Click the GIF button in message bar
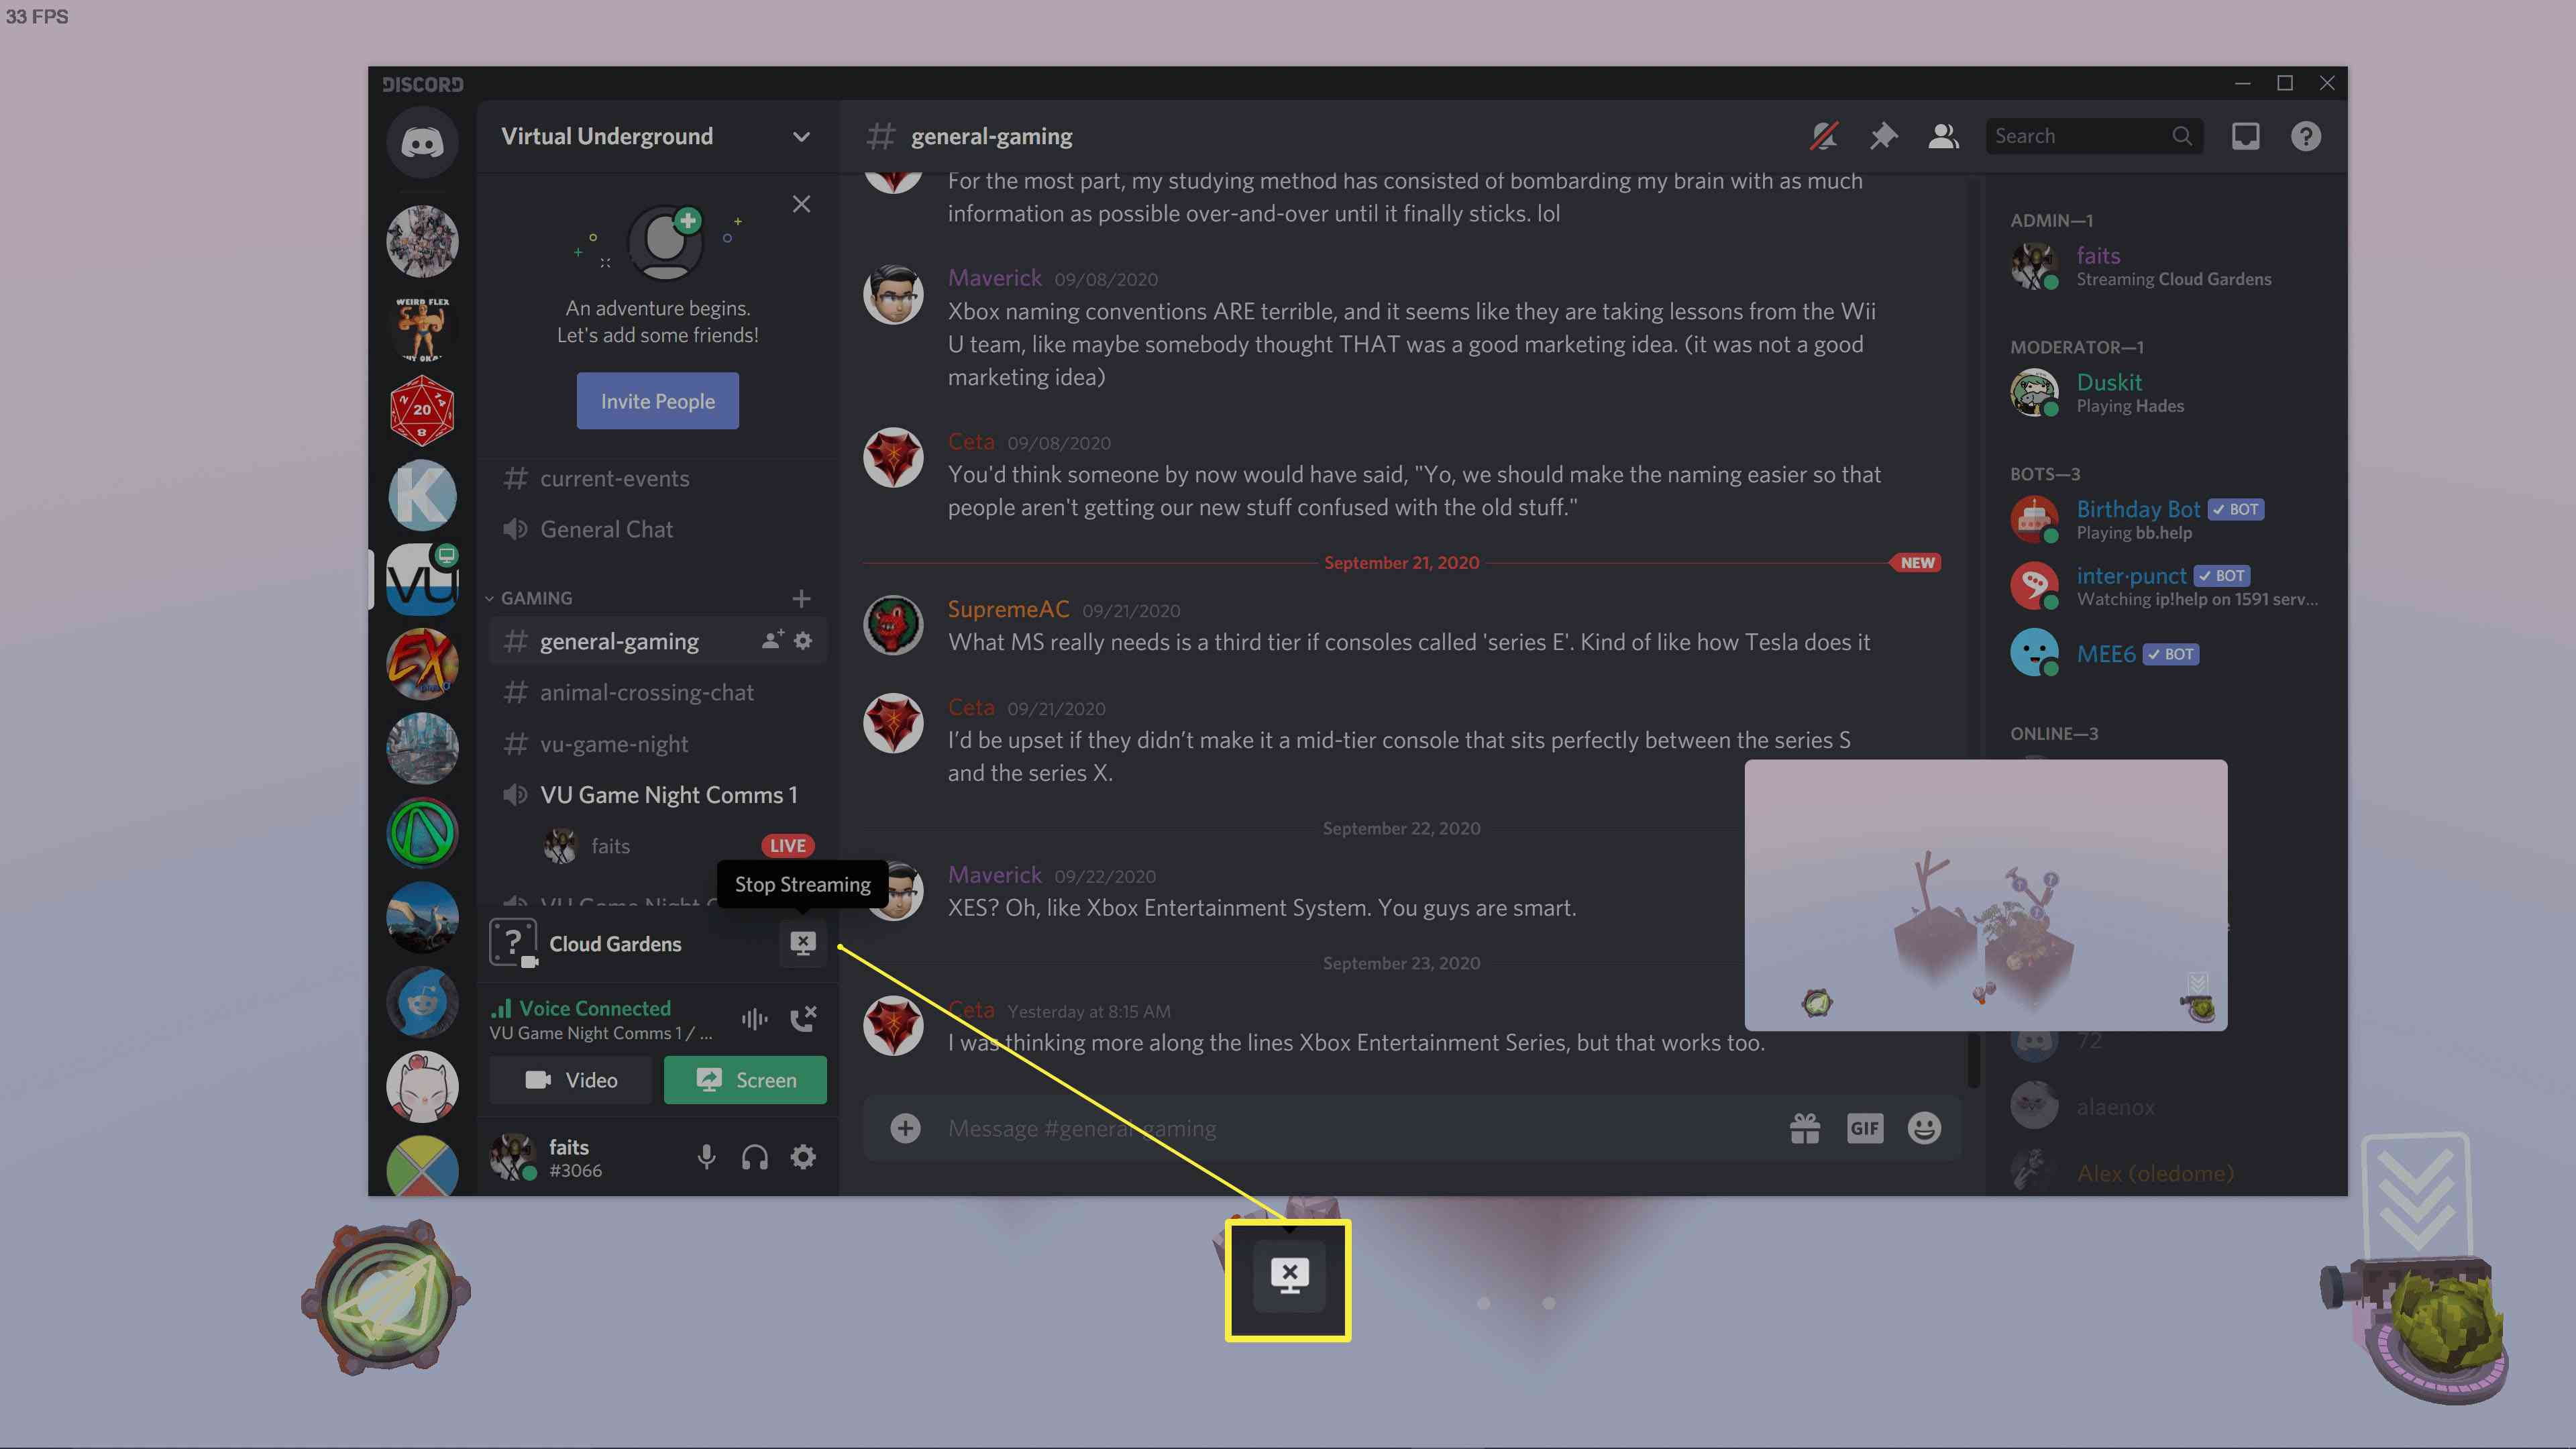 [x=1865, y=1127]
